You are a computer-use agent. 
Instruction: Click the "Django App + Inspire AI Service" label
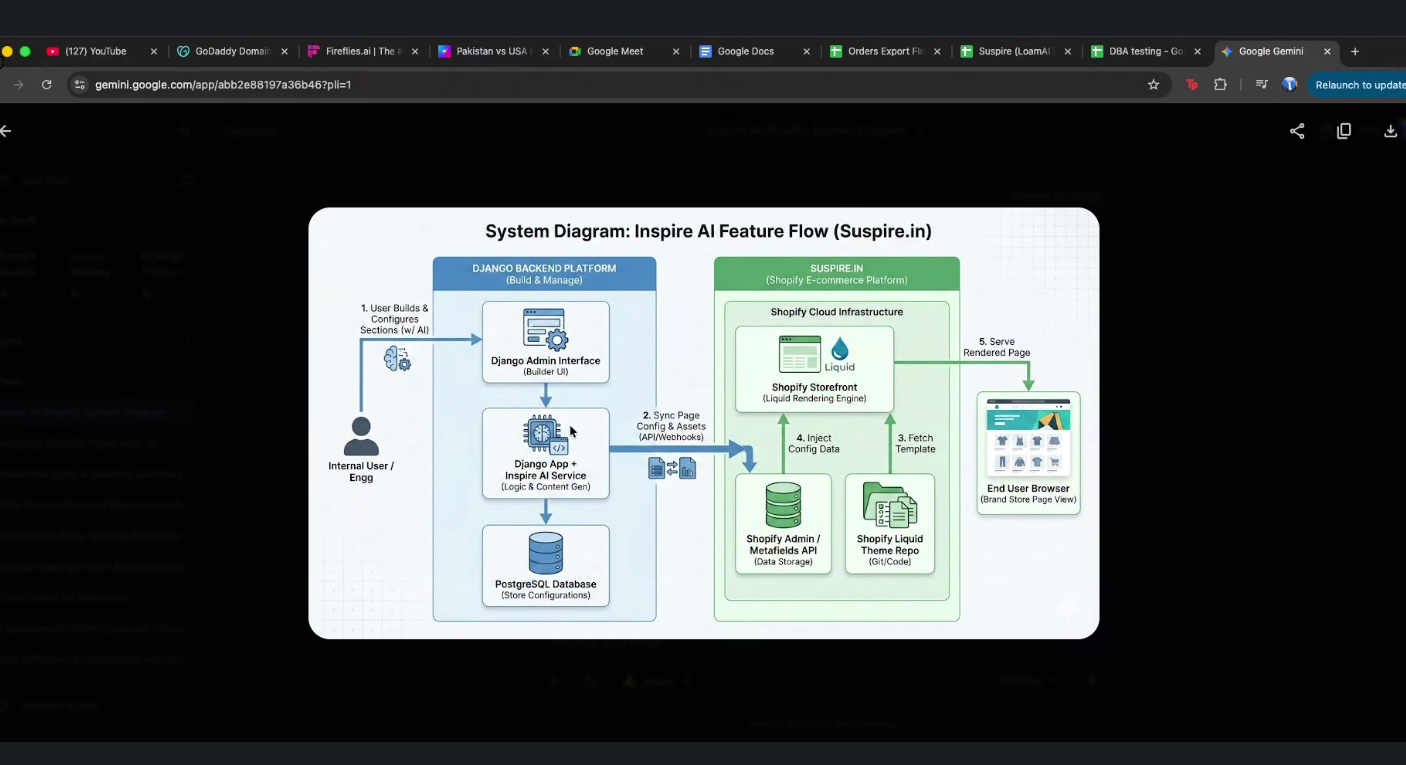pos(546,470)
